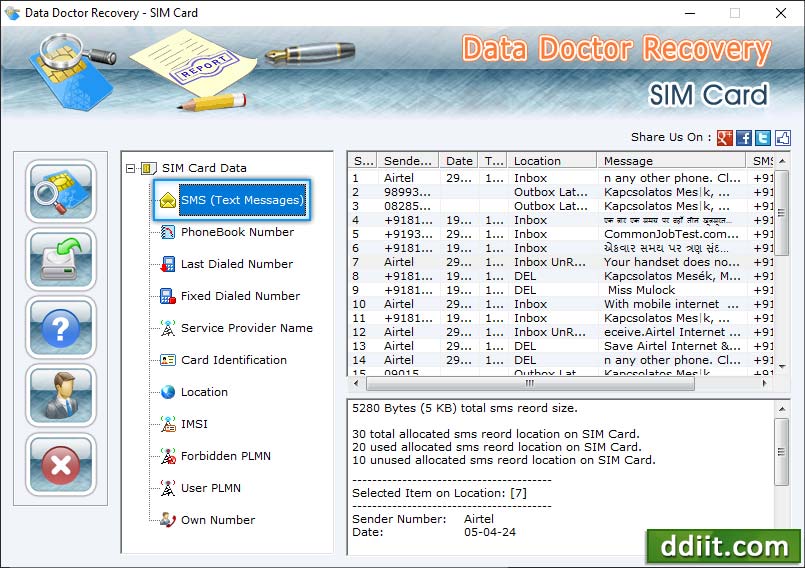This screenshot has width=805, height=568.
Task: Click the horizontal scrollbar of SMS table
Action: coord(530,383)
